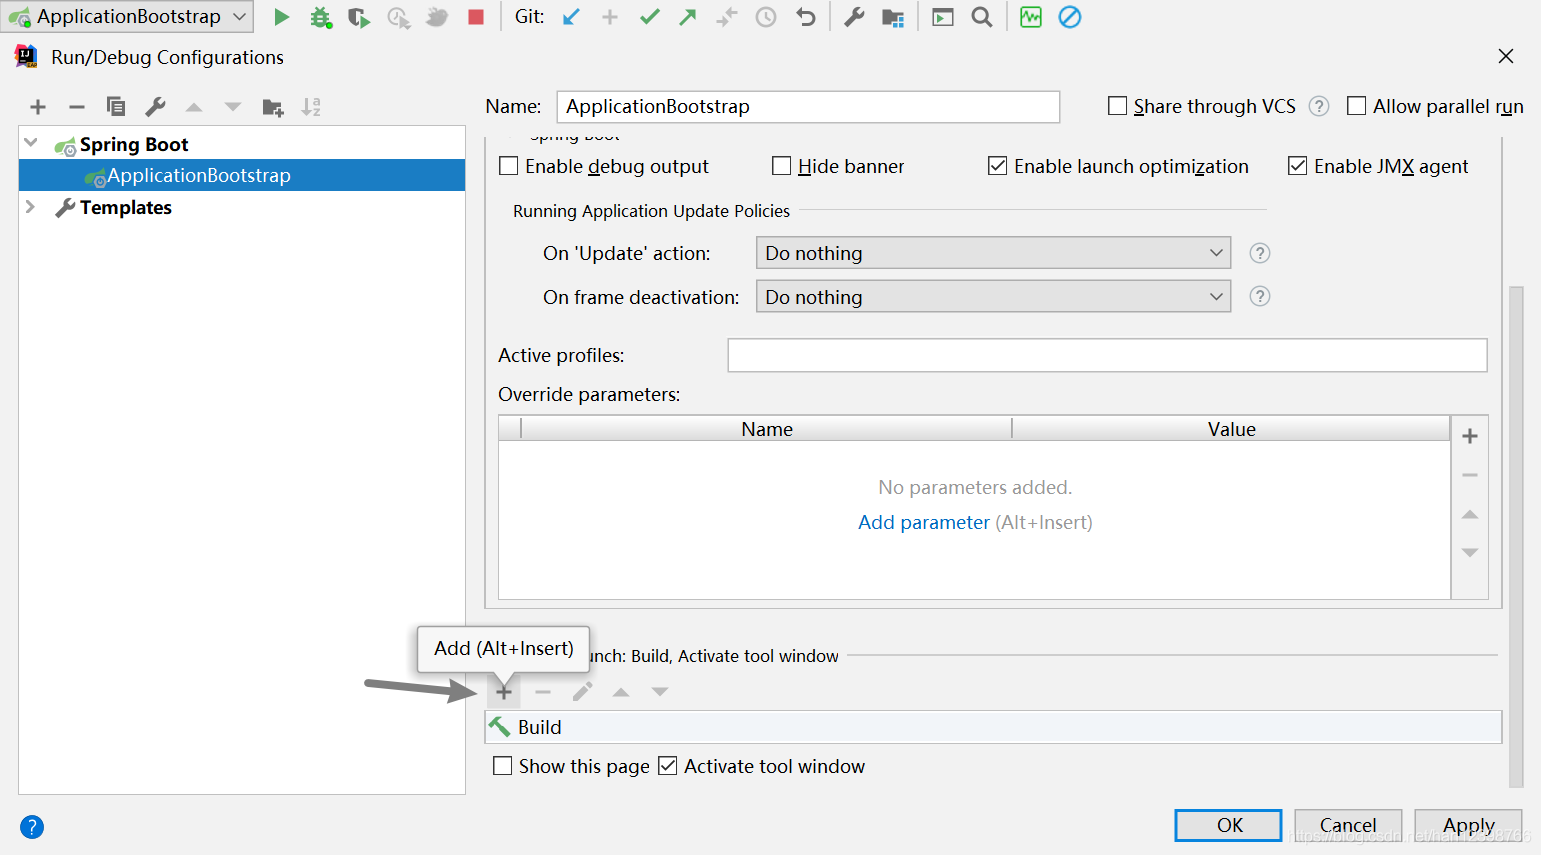Click the Name field with ApplicationBootstrap
Screen dimensions: 1541x855
tap(808, 106)
